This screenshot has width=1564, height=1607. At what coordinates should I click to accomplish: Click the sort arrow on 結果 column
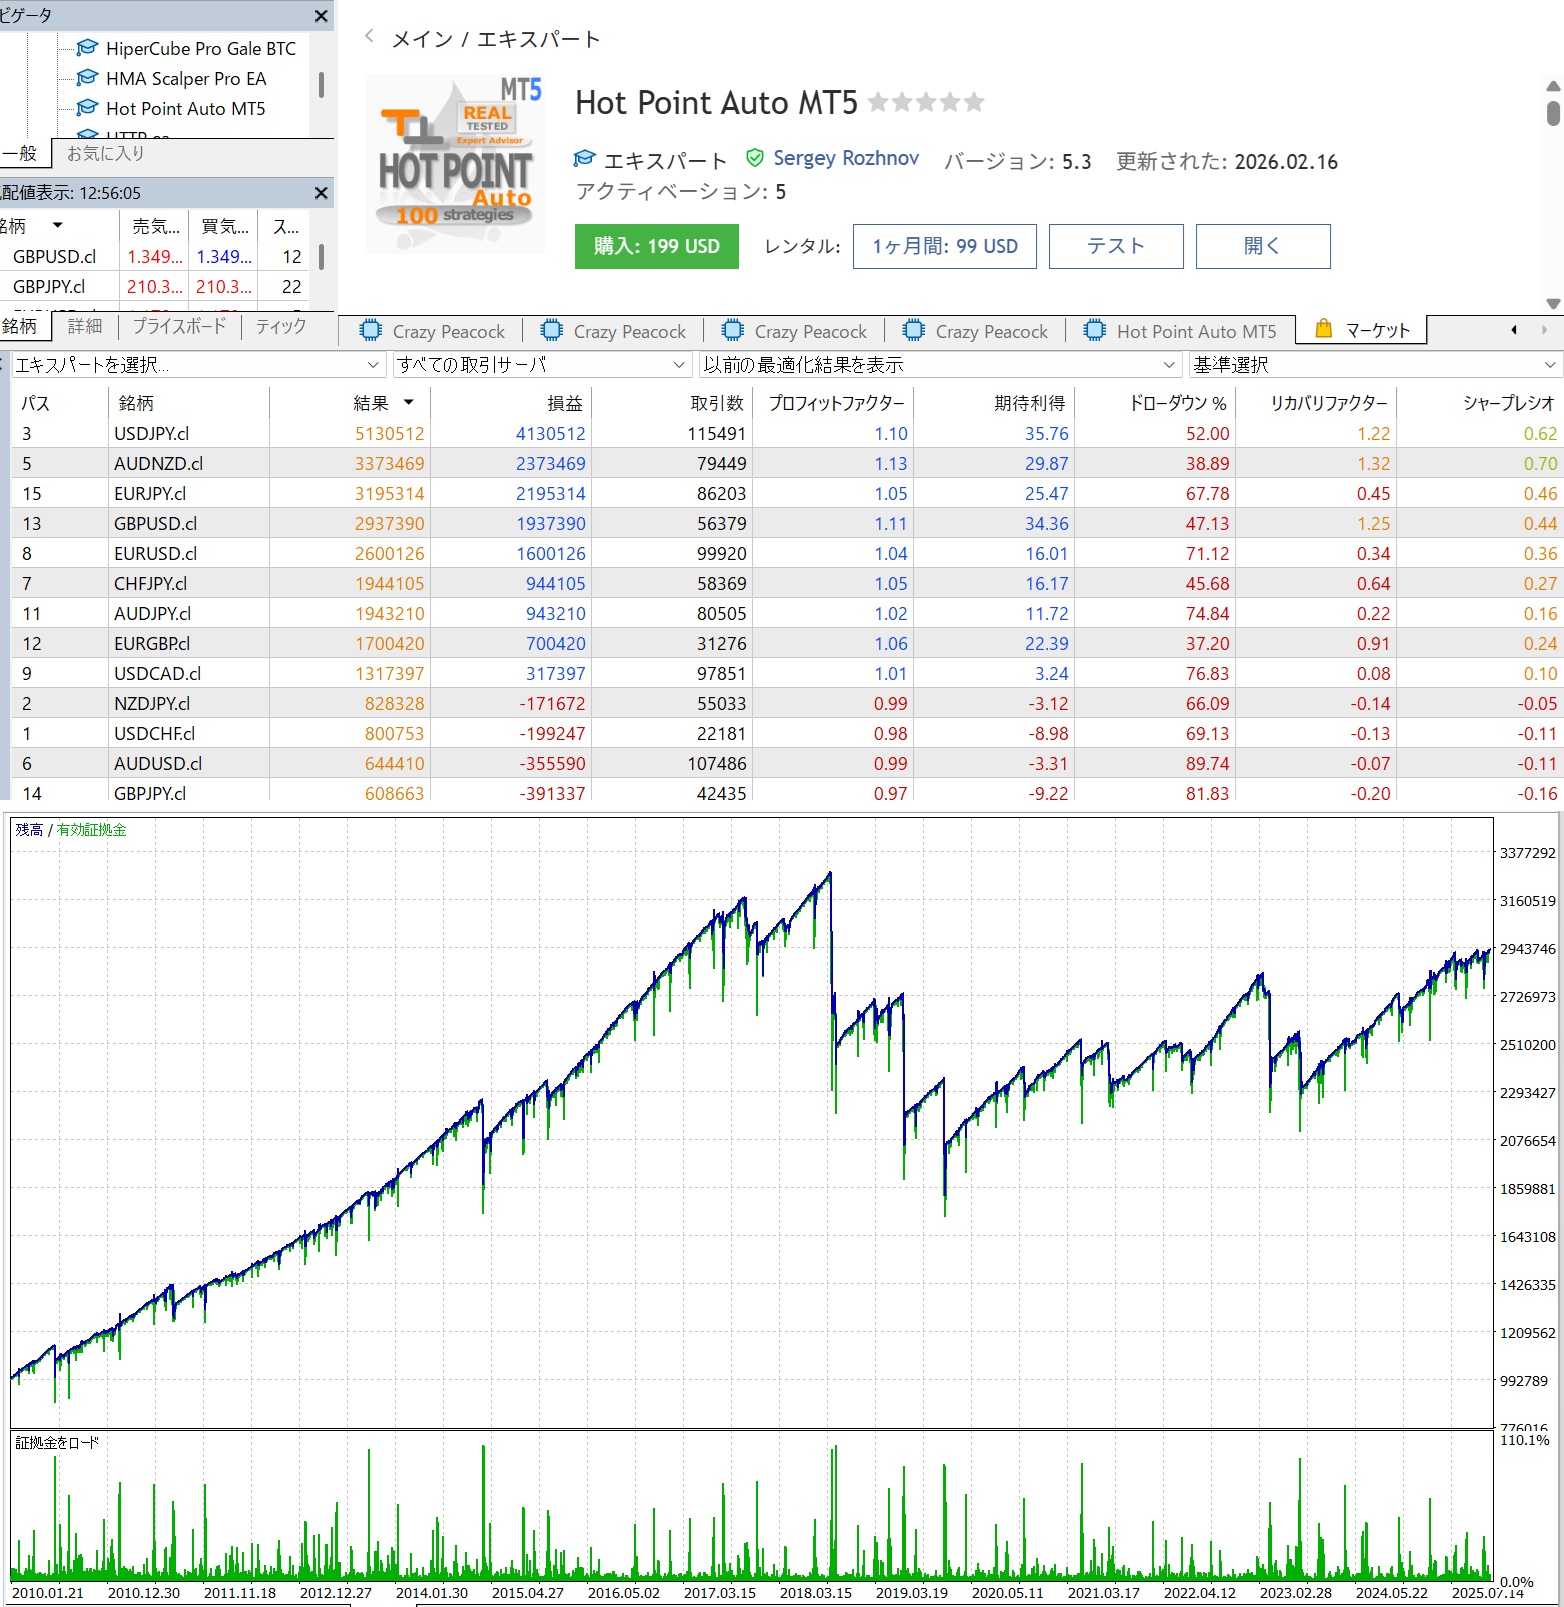pos(408,402)
